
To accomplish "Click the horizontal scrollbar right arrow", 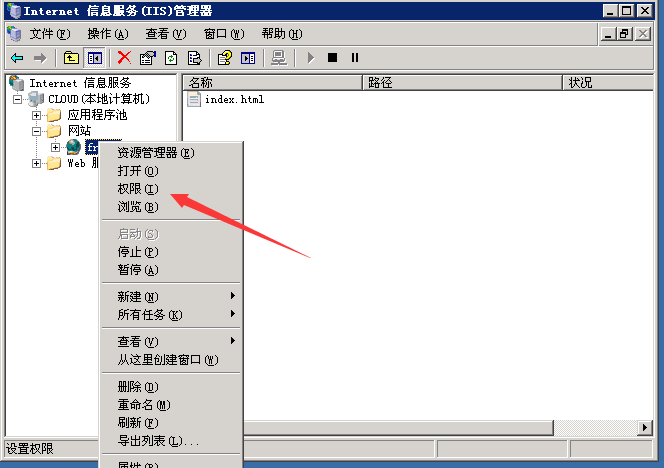I will pos(645,428).
